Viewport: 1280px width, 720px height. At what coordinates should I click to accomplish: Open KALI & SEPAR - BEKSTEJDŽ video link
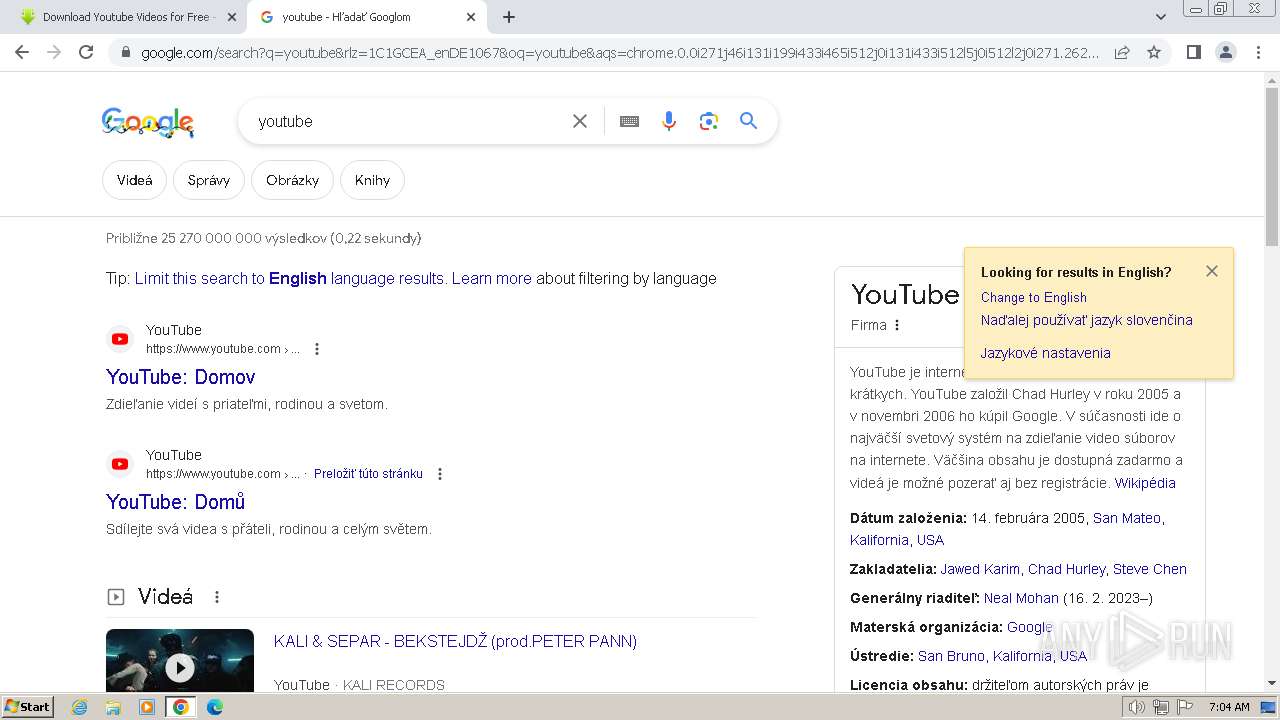(x=455, y=641)
